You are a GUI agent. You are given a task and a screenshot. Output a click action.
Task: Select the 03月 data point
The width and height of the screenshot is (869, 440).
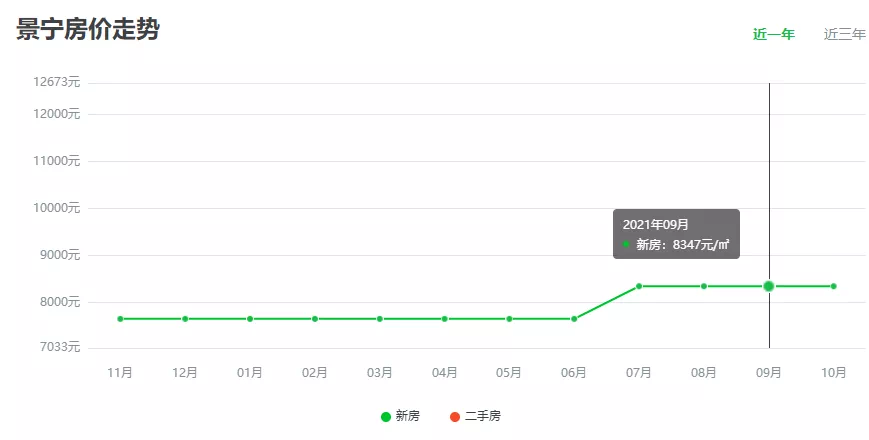tap(380, 319)
